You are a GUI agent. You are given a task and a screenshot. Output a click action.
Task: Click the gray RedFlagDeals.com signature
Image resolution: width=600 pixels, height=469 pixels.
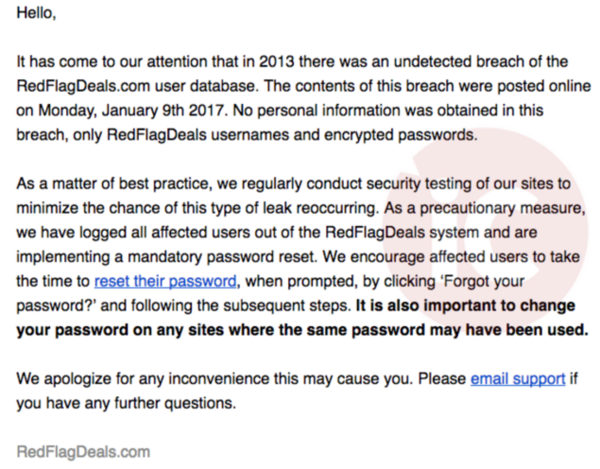[x=83, y=452]
